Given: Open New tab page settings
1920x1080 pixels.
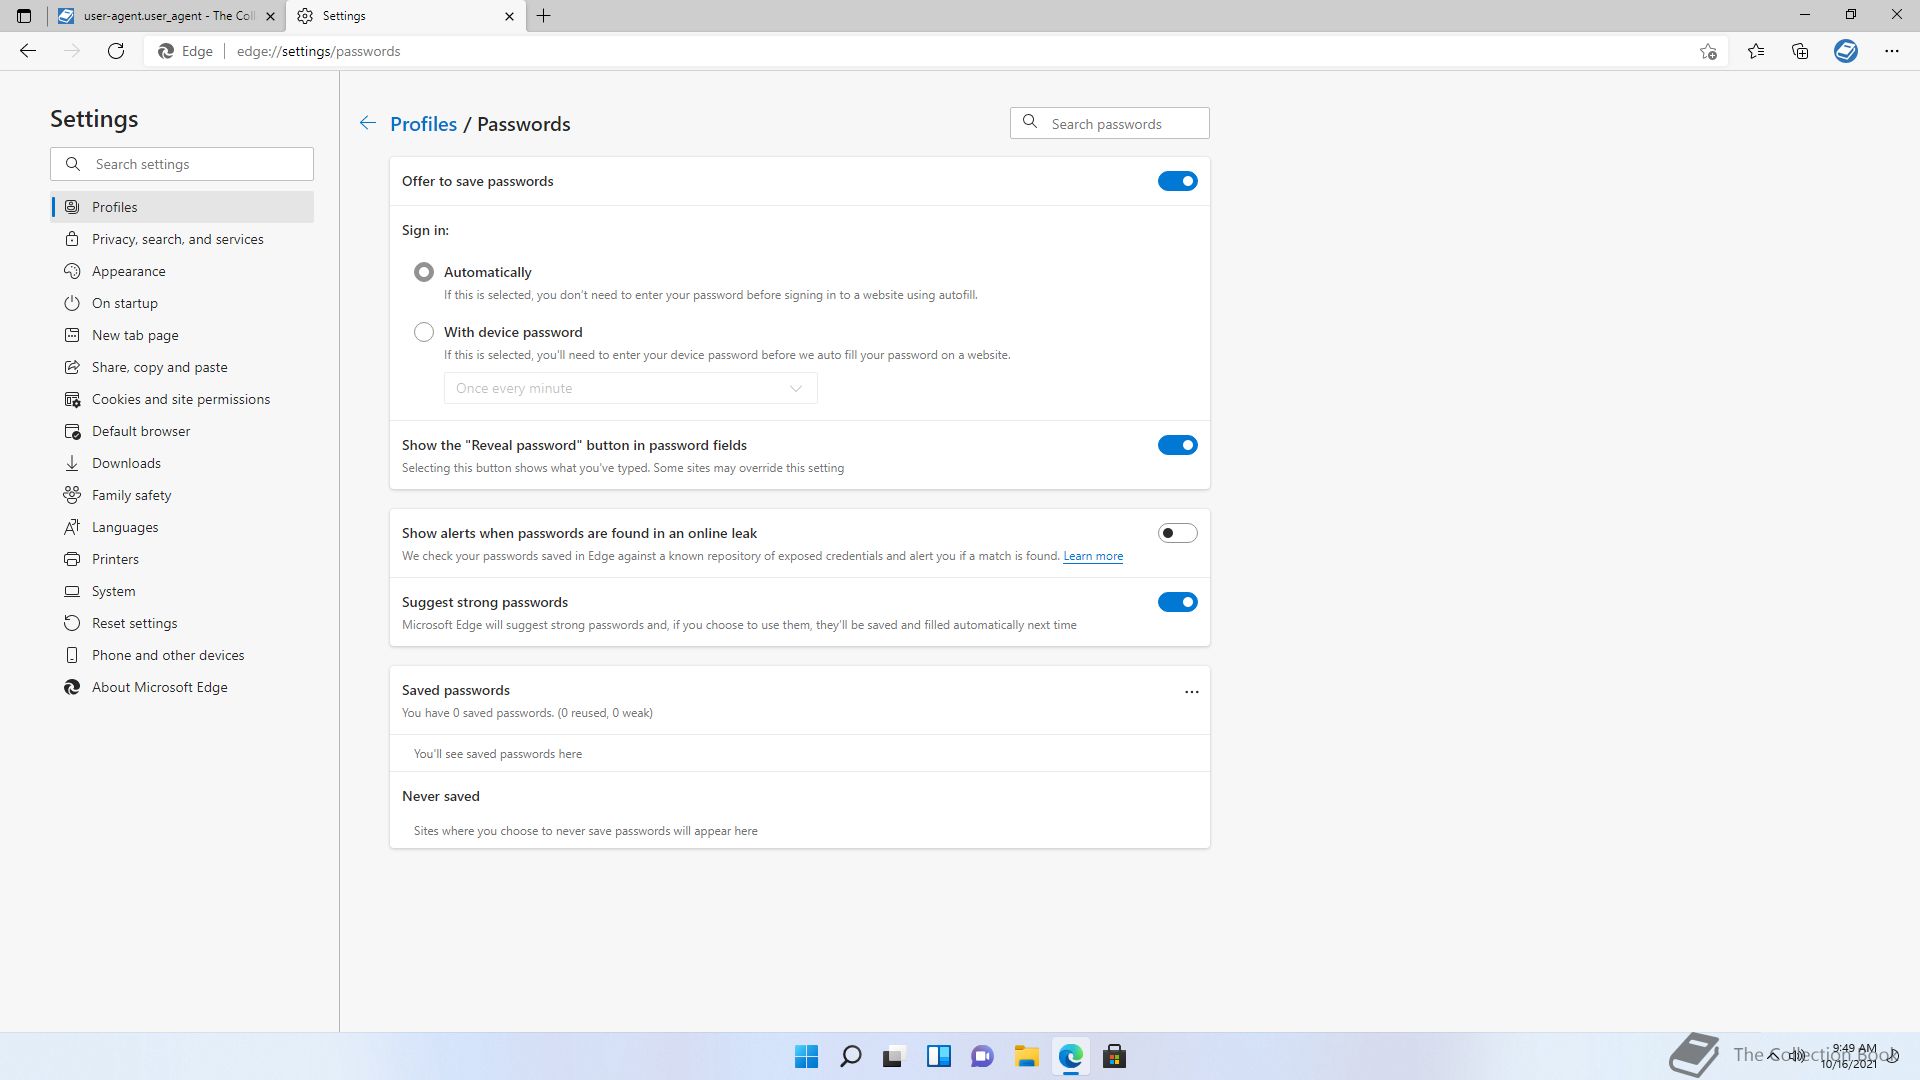Looking at the screenshot, I should [182, 335].
